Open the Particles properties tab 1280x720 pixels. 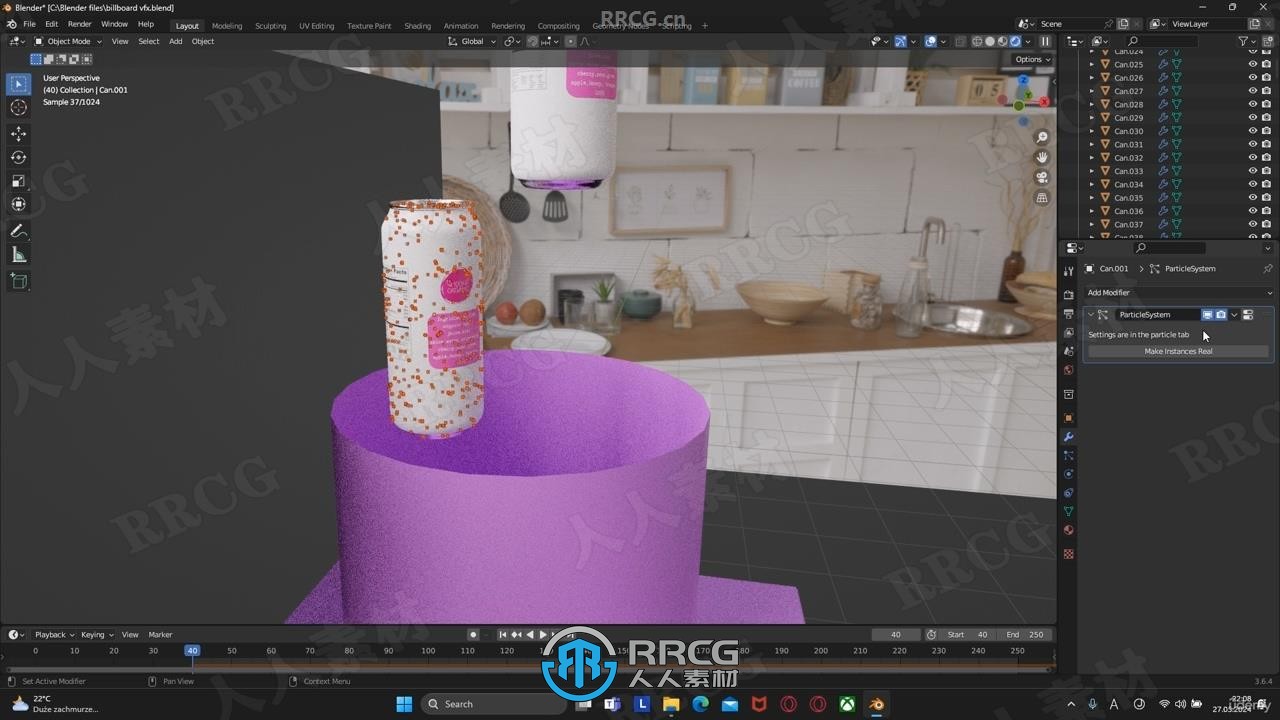[1068, 455]
